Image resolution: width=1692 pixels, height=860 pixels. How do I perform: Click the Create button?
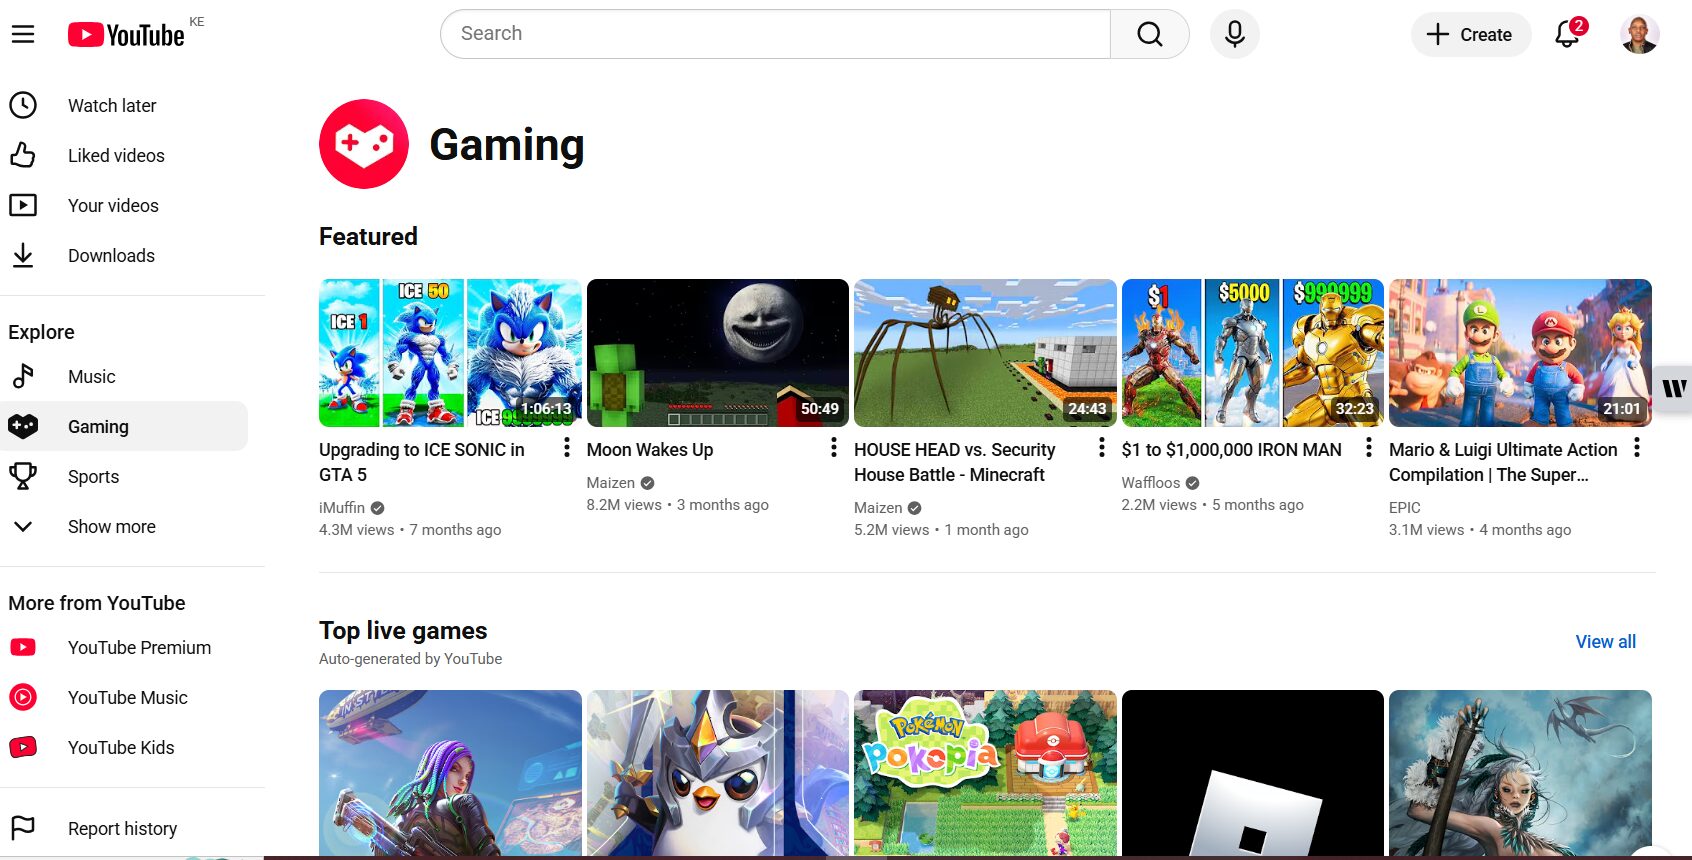1470,35
